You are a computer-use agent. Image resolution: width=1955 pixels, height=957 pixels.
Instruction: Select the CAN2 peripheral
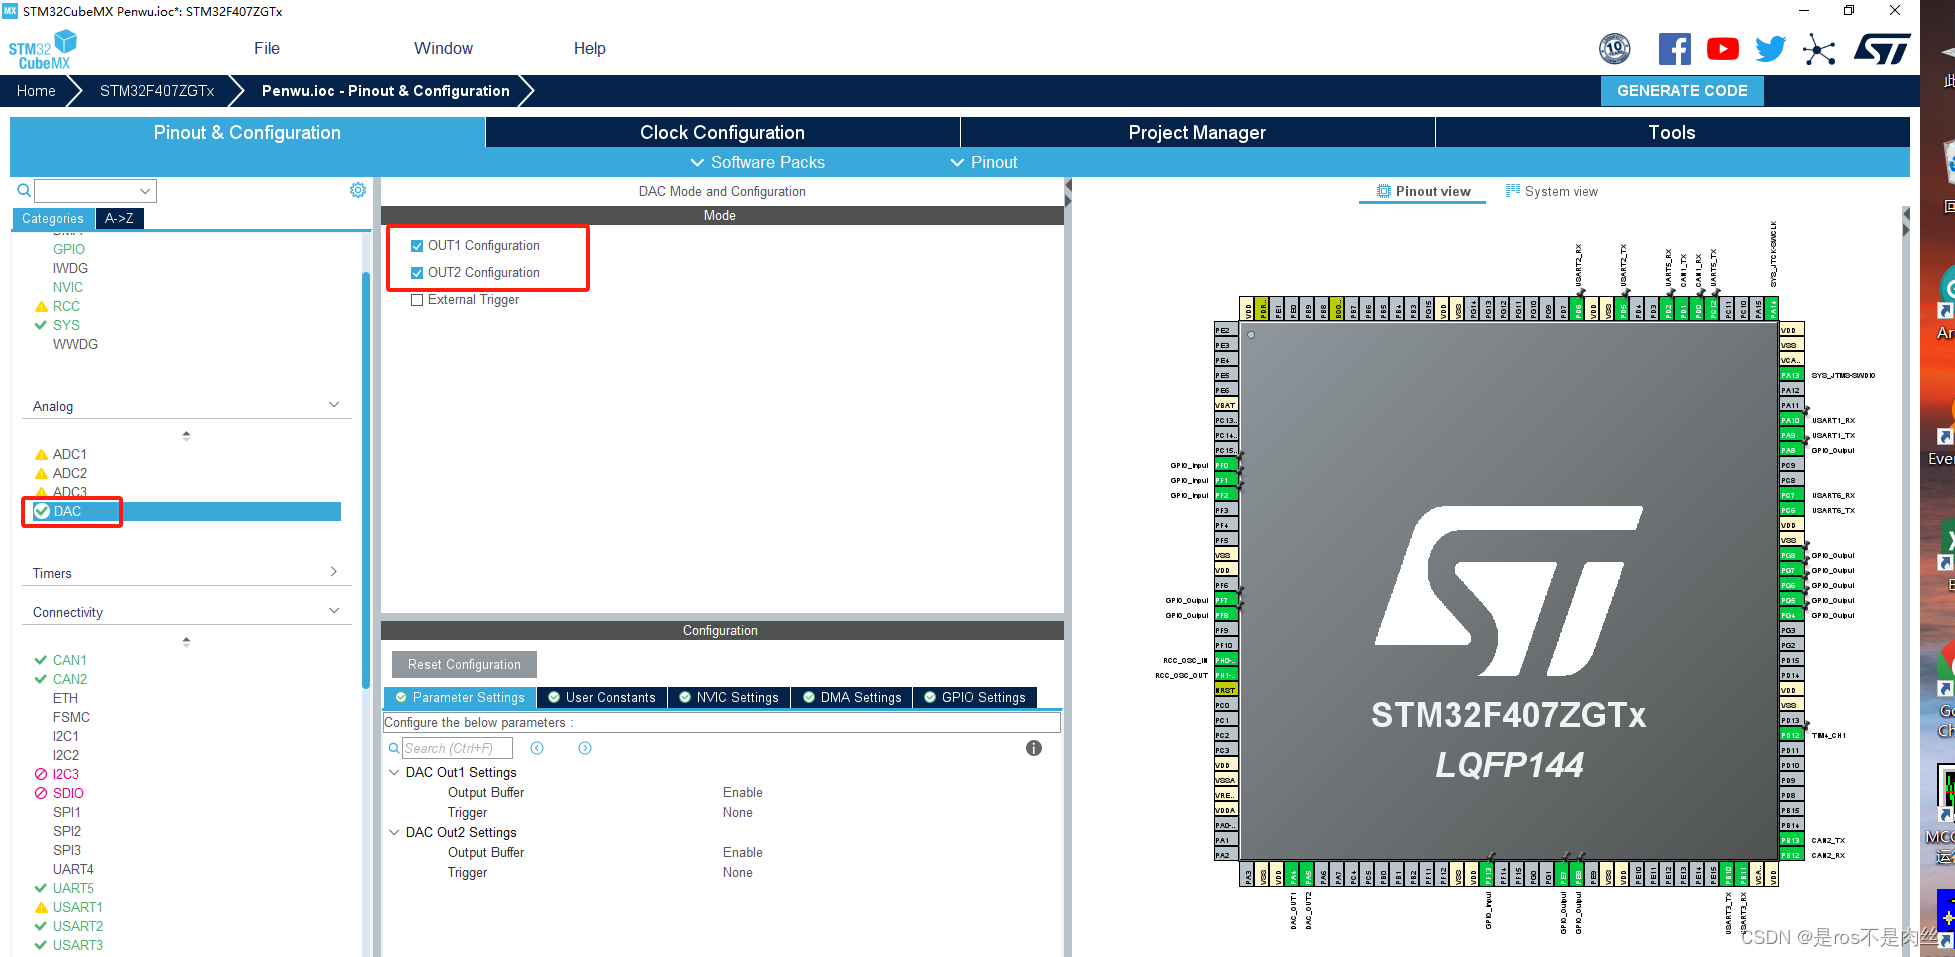pyautogui.click(x=70, y=679)
